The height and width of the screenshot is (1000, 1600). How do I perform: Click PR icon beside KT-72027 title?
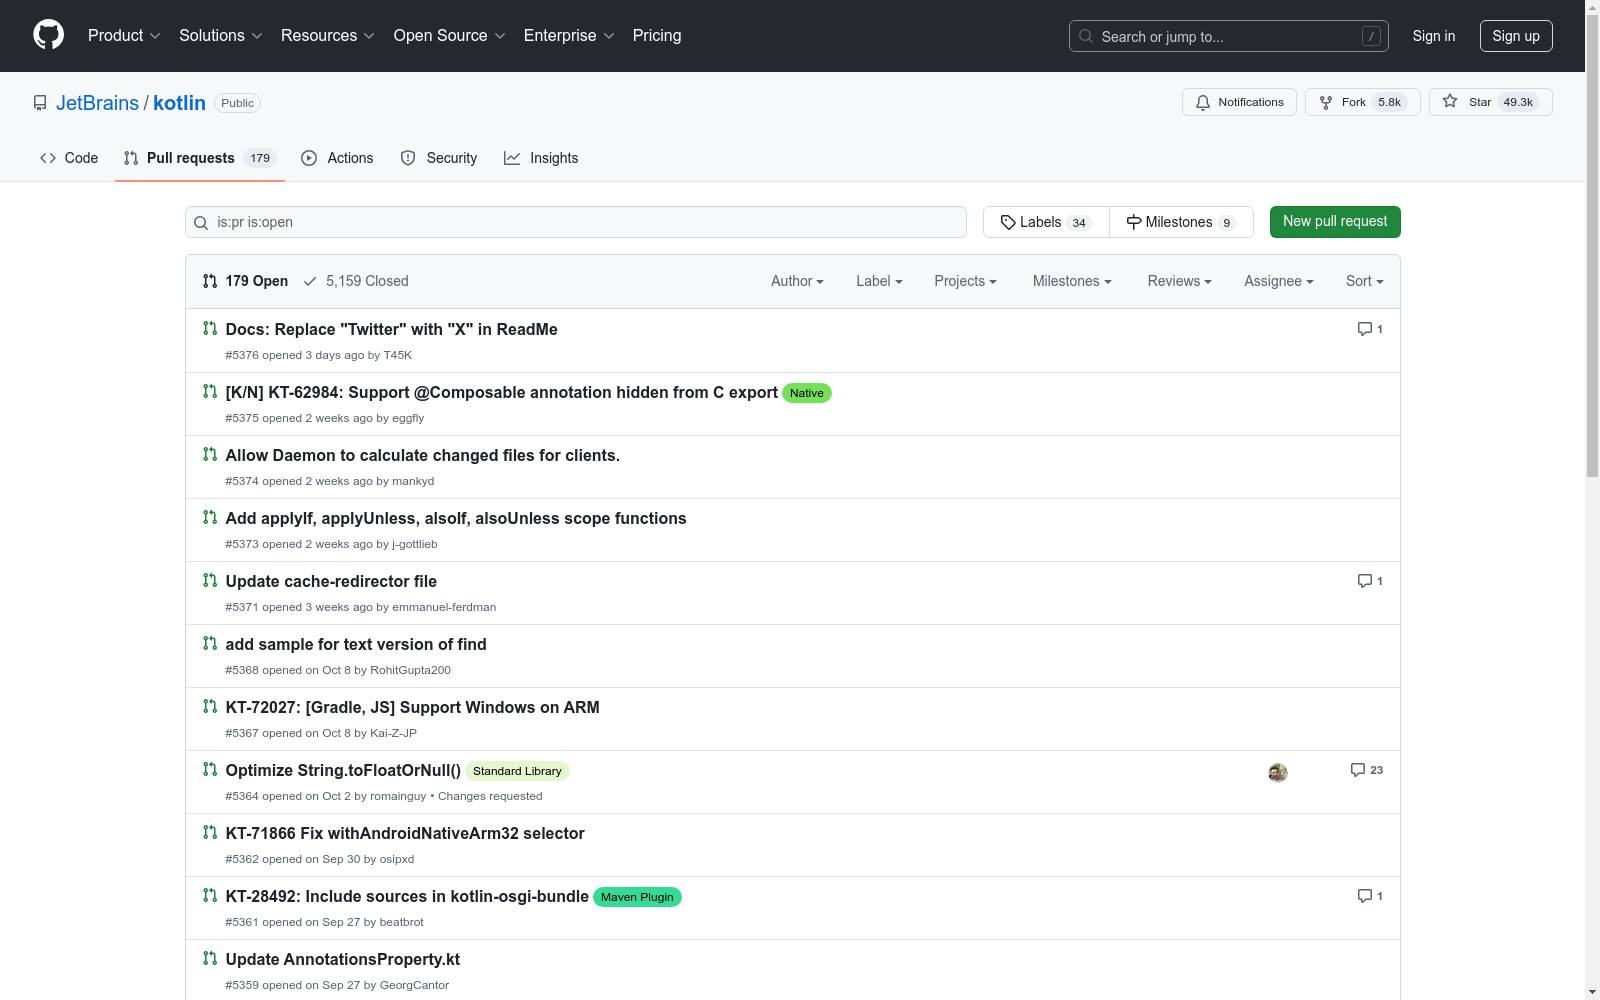point(210,707)
